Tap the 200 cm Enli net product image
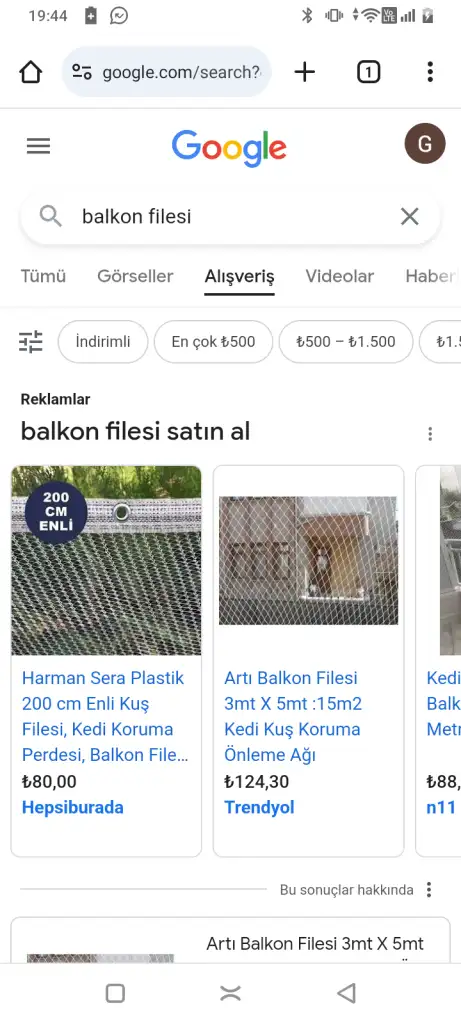 pos(106,560)
